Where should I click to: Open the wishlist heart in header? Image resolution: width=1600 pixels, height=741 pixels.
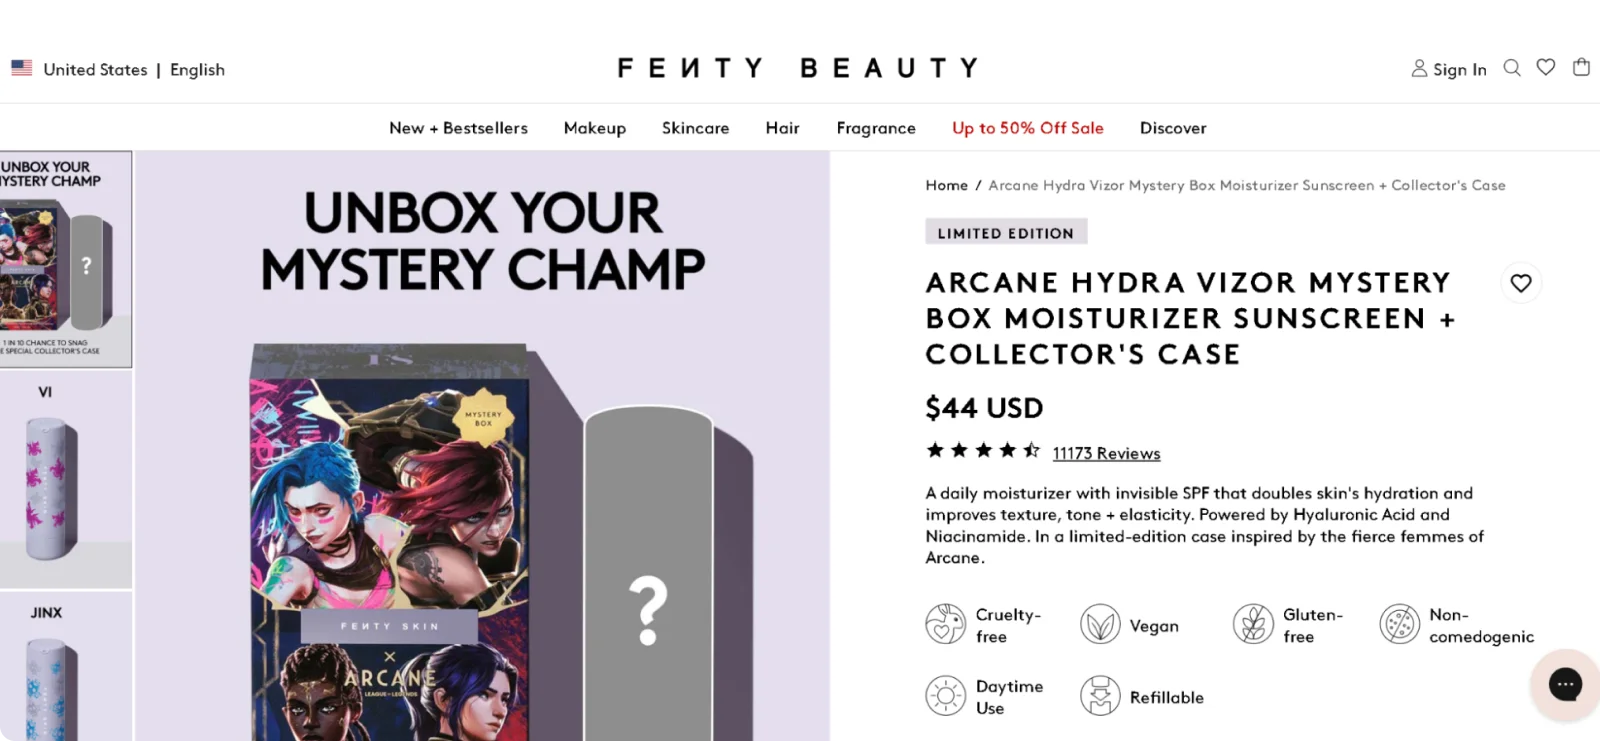coord(1546,67)
